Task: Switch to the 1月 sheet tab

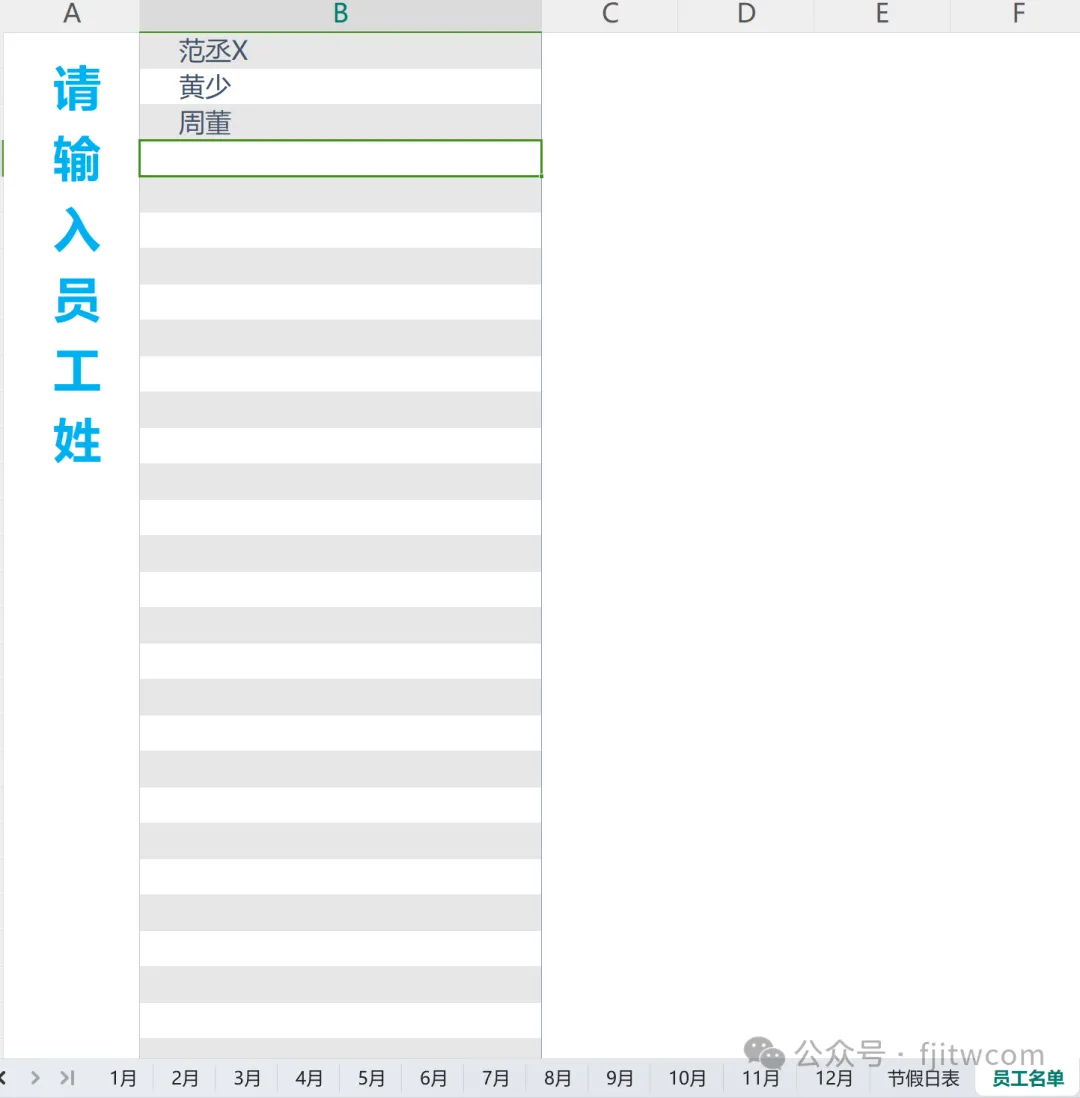Action: click(x=123, y=1078)
